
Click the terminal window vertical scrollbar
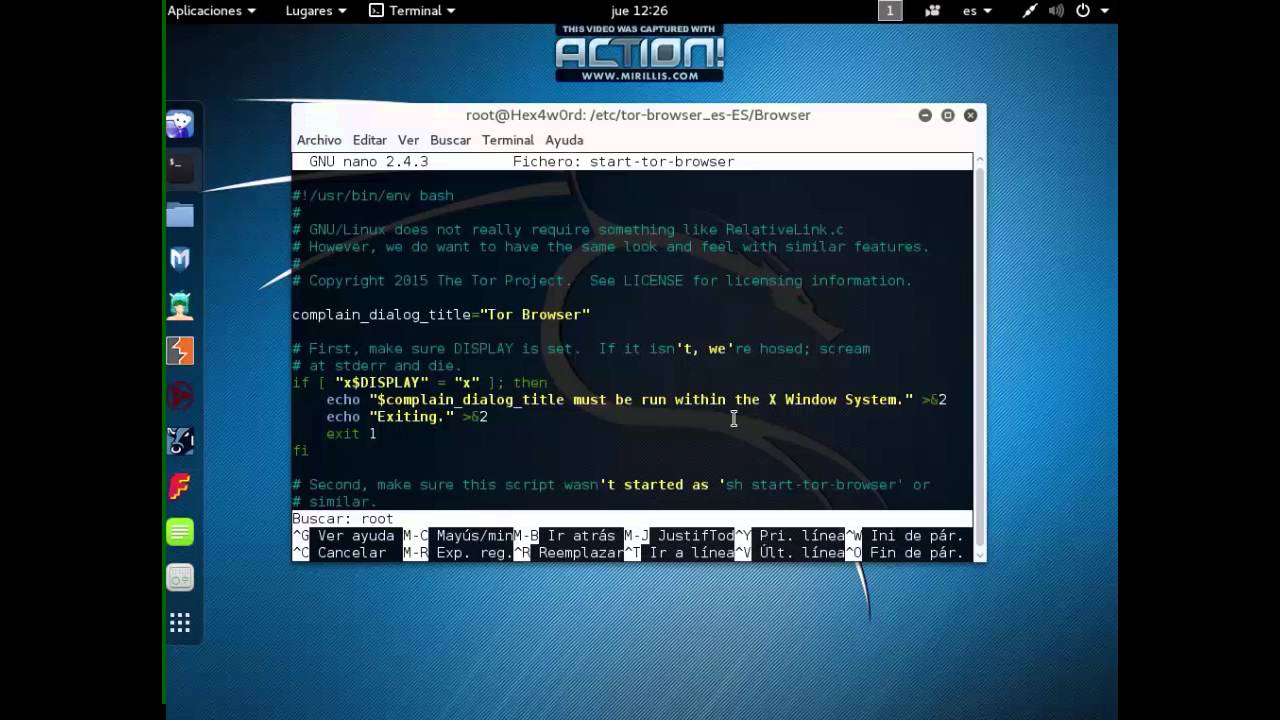click(x=980, y=357)
